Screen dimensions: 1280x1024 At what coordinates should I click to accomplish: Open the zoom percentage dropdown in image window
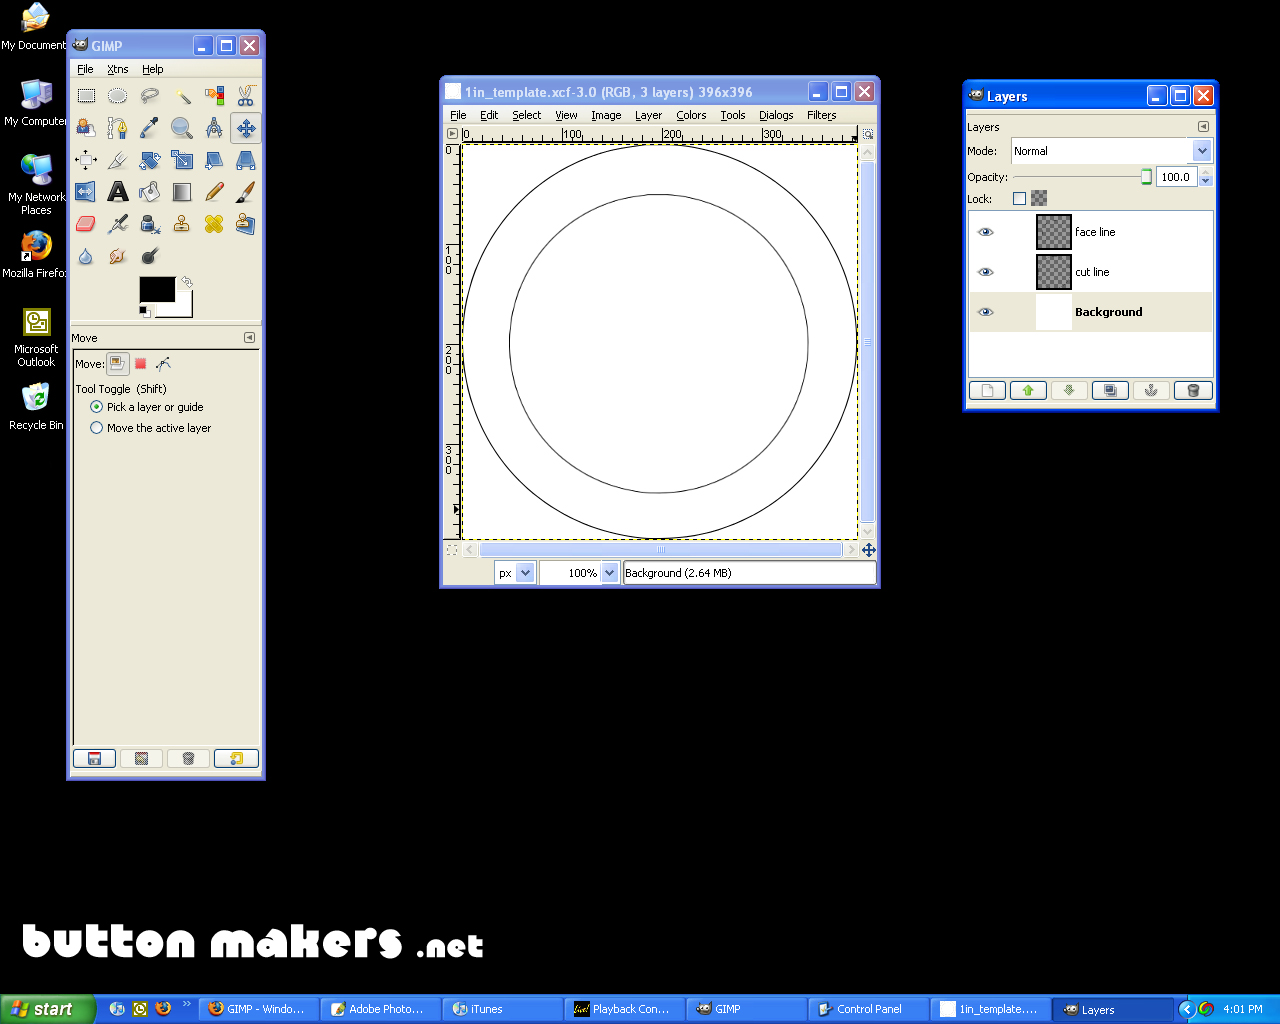[610, 573]
